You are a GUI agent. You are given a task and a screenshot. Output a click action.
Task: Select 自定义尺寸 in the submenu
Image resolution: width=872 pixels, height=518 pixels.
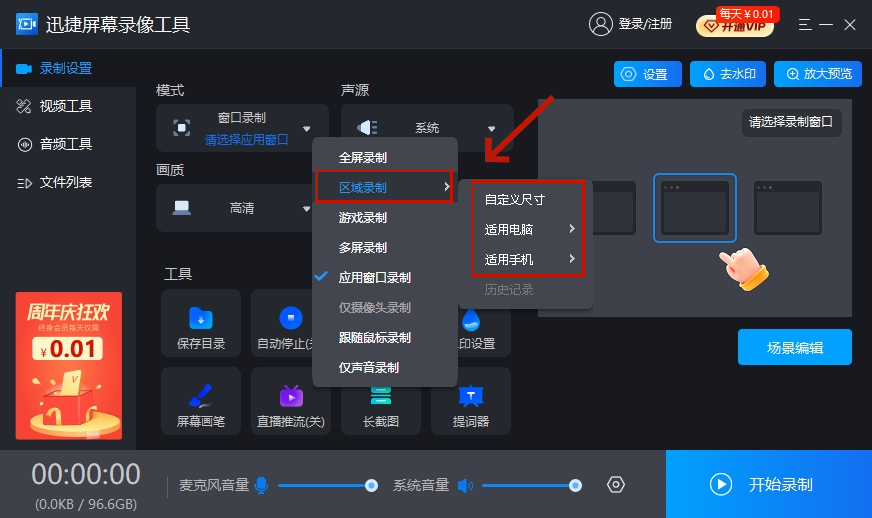527,199
